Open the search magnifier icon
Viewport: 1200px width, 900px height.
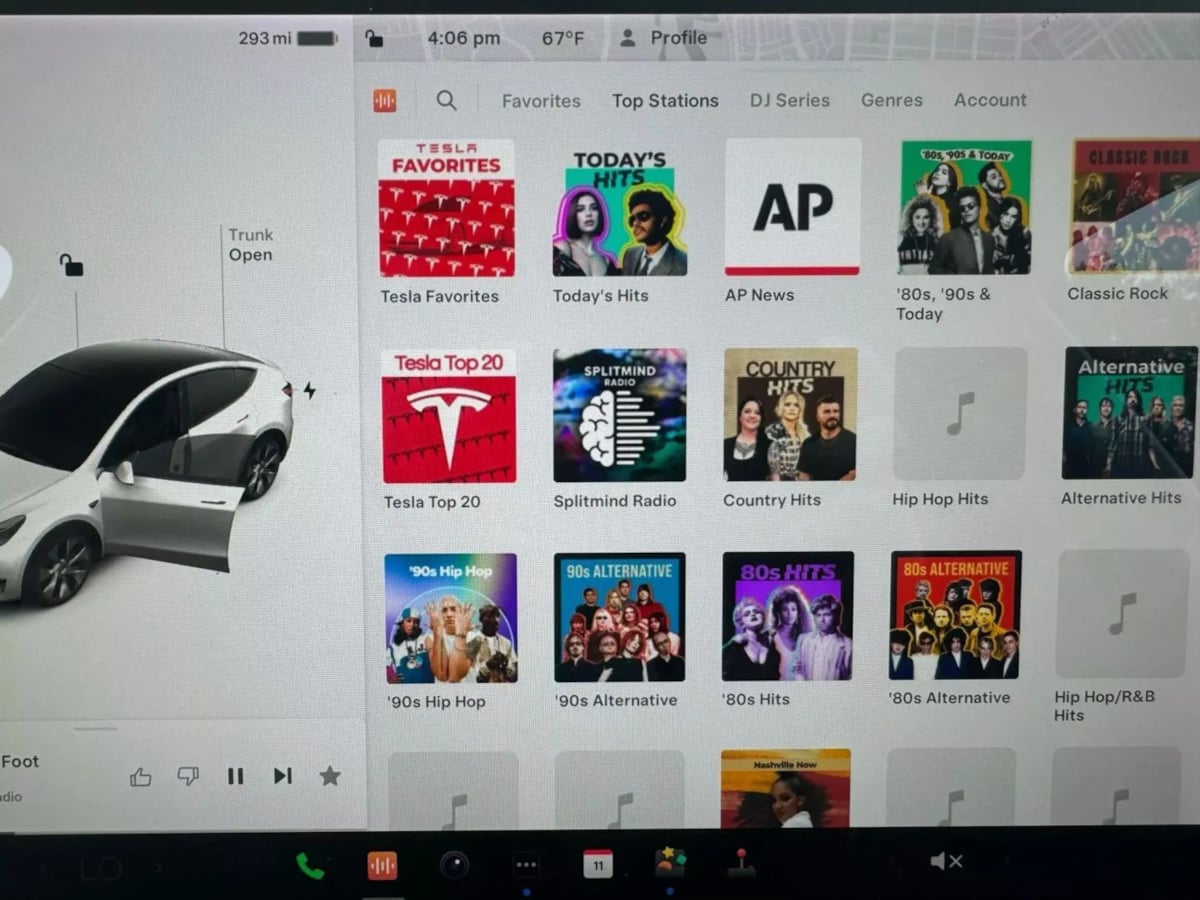447,100
